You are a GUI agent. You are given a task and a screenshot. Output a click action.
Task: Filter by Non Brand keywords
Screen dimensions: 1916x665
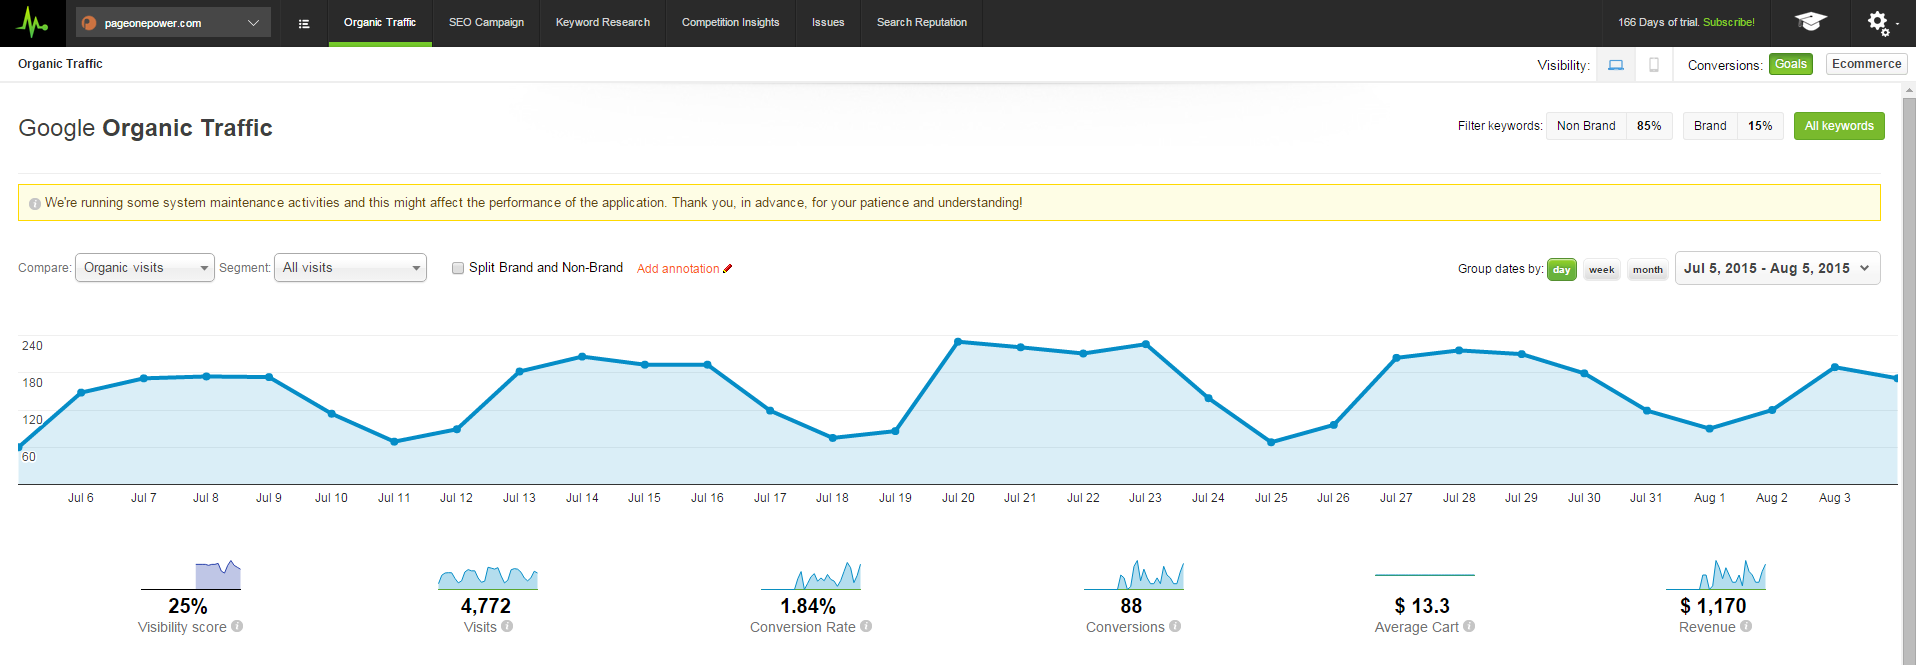tap(1586, 126)
